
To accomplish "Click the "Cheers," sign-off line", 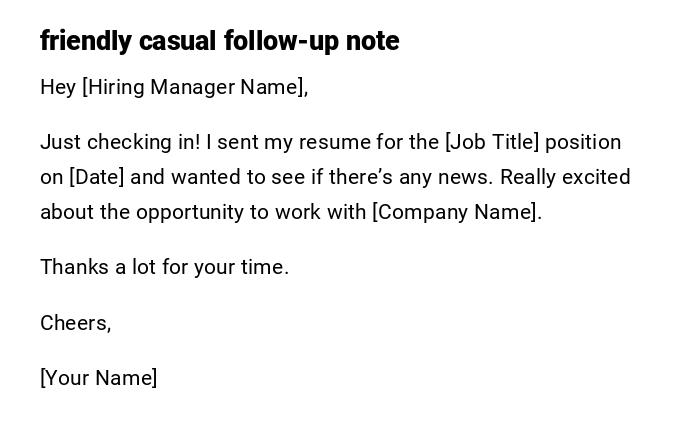I will pos(75,324).
